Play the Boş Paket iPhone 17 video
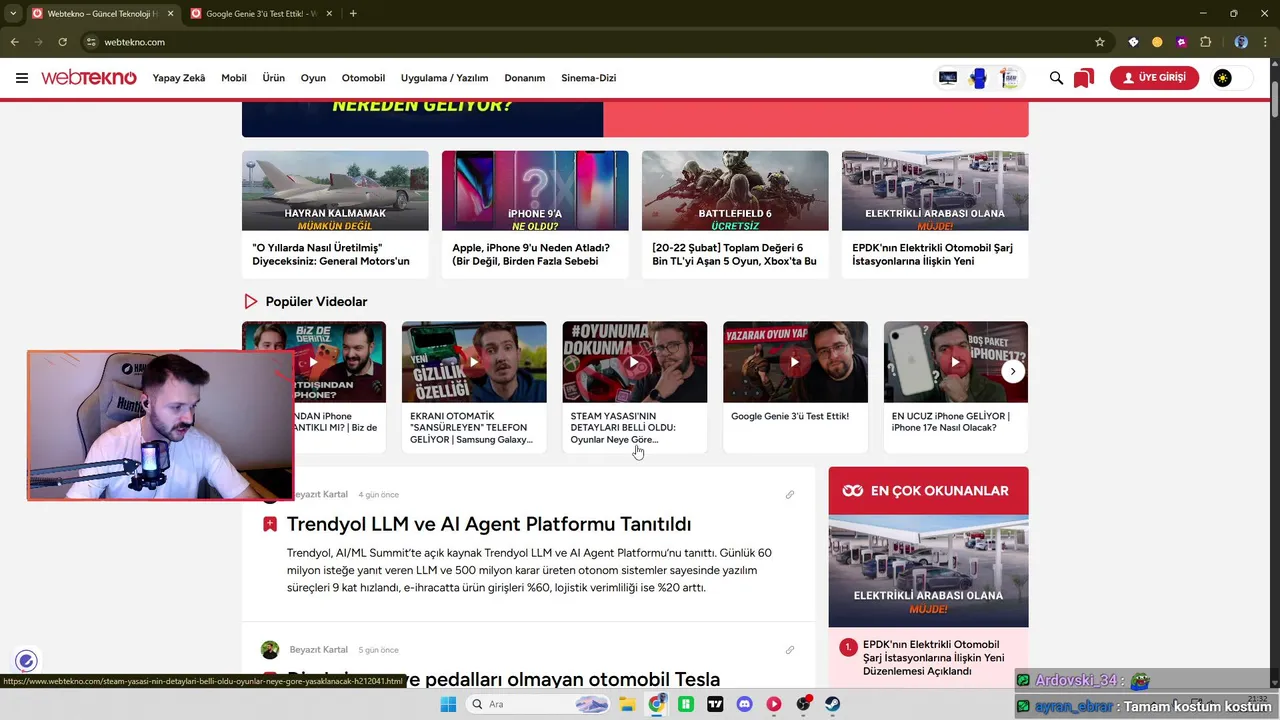The height and width of the screenshot is (720, 1280). pos(956,362)
